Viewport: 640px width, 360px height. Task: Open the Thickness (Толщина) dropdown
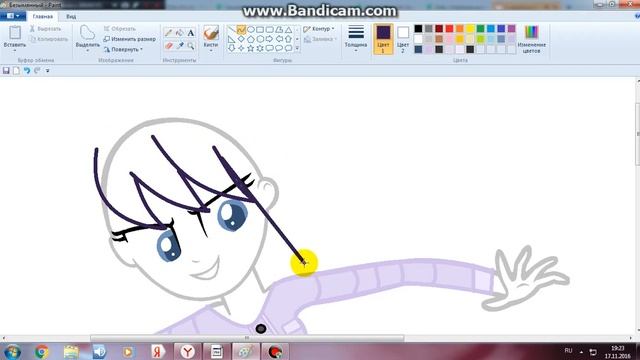point(356,39)
